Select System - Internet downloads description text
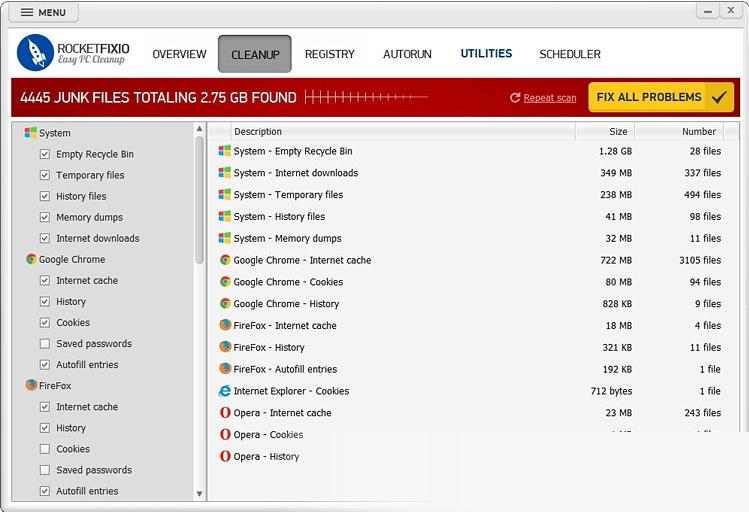Screen dimensions: 749x512 [x=296, y=173]
